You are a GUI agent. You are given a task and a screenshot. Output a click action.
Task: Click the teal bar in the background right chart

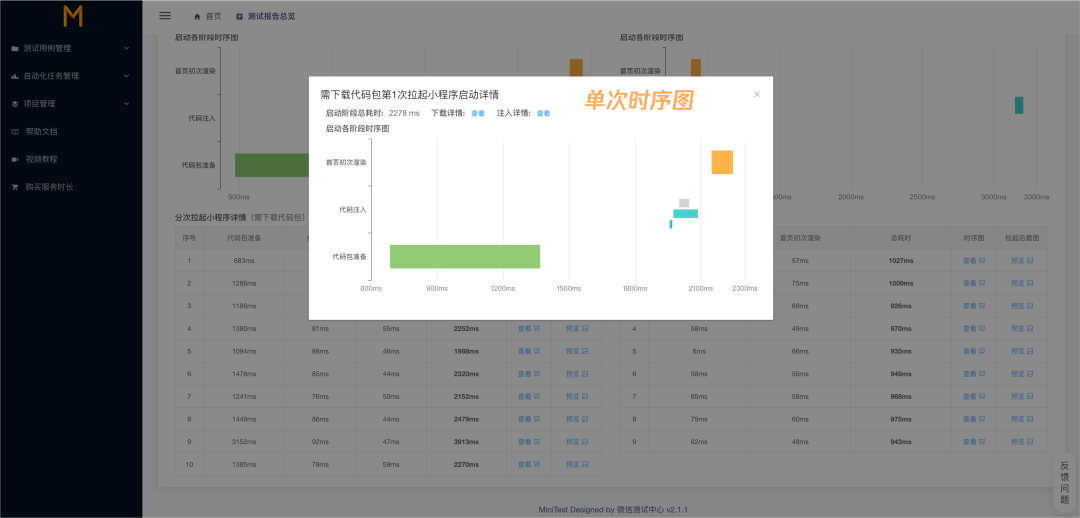coord(1019,105)
